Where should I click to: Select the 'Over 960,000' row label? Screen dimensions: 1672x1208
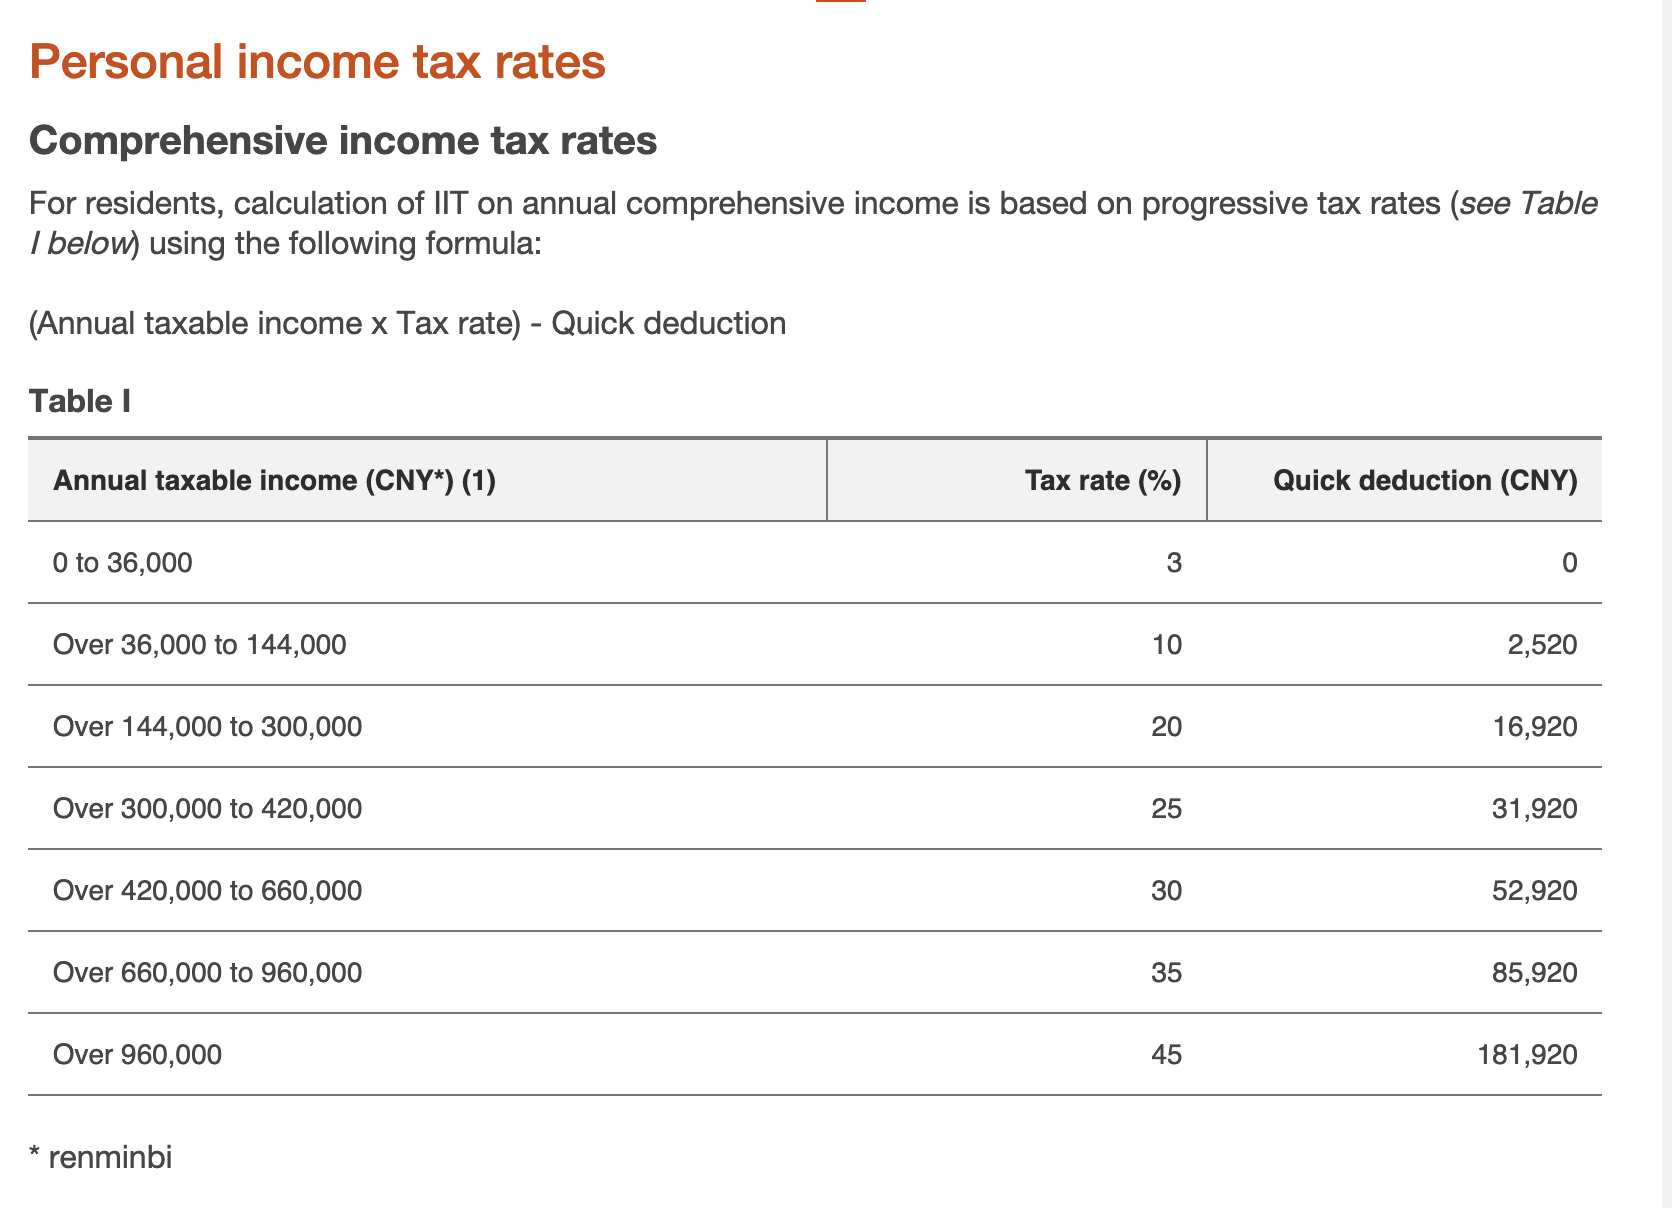coord(137,1055)
